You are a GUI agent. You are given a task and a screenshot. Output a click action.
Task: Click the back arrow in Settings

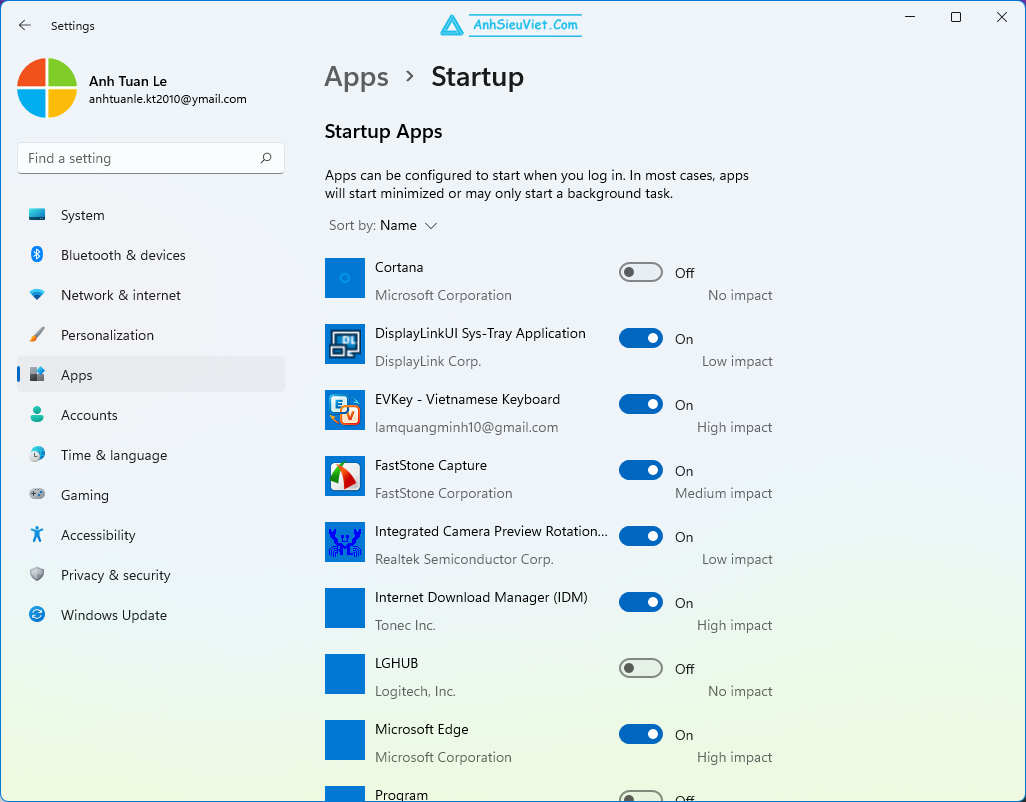click(25, 26)
